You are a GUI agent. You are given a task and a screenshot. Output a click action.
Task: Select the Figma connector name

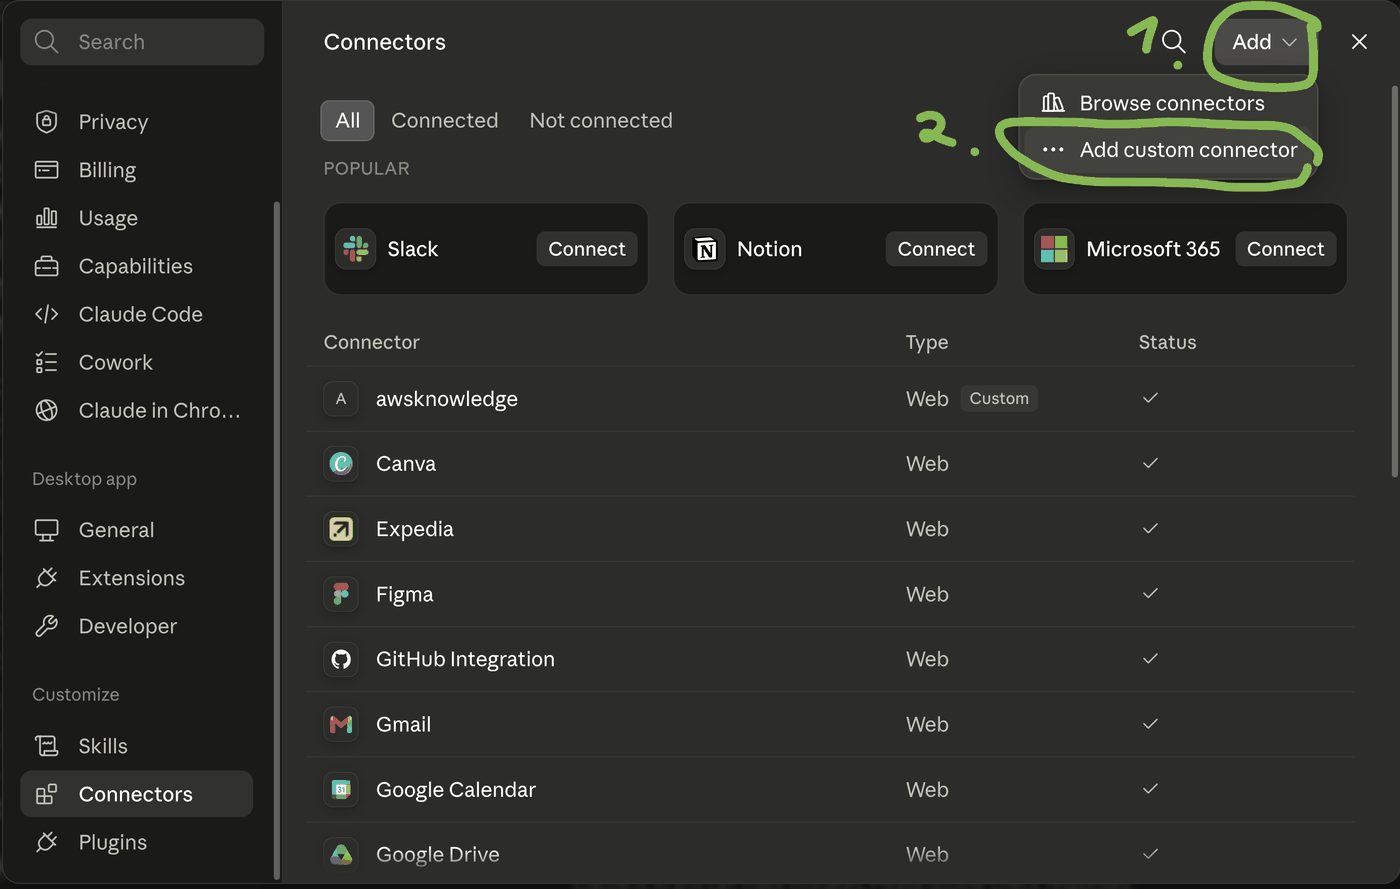[x=405, y=594]
